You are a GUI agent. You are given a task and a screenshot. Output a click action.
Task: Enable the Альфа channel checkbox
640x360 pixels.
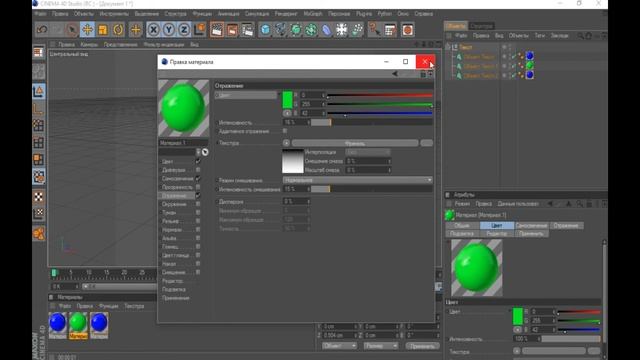(198, 238)
